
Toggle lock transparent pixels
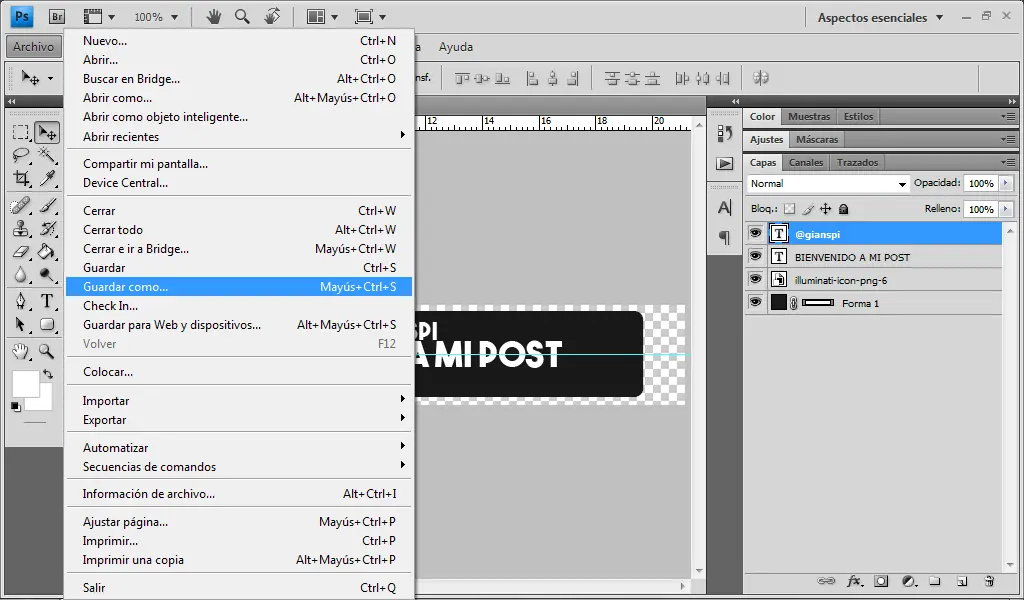coord(790,209)
